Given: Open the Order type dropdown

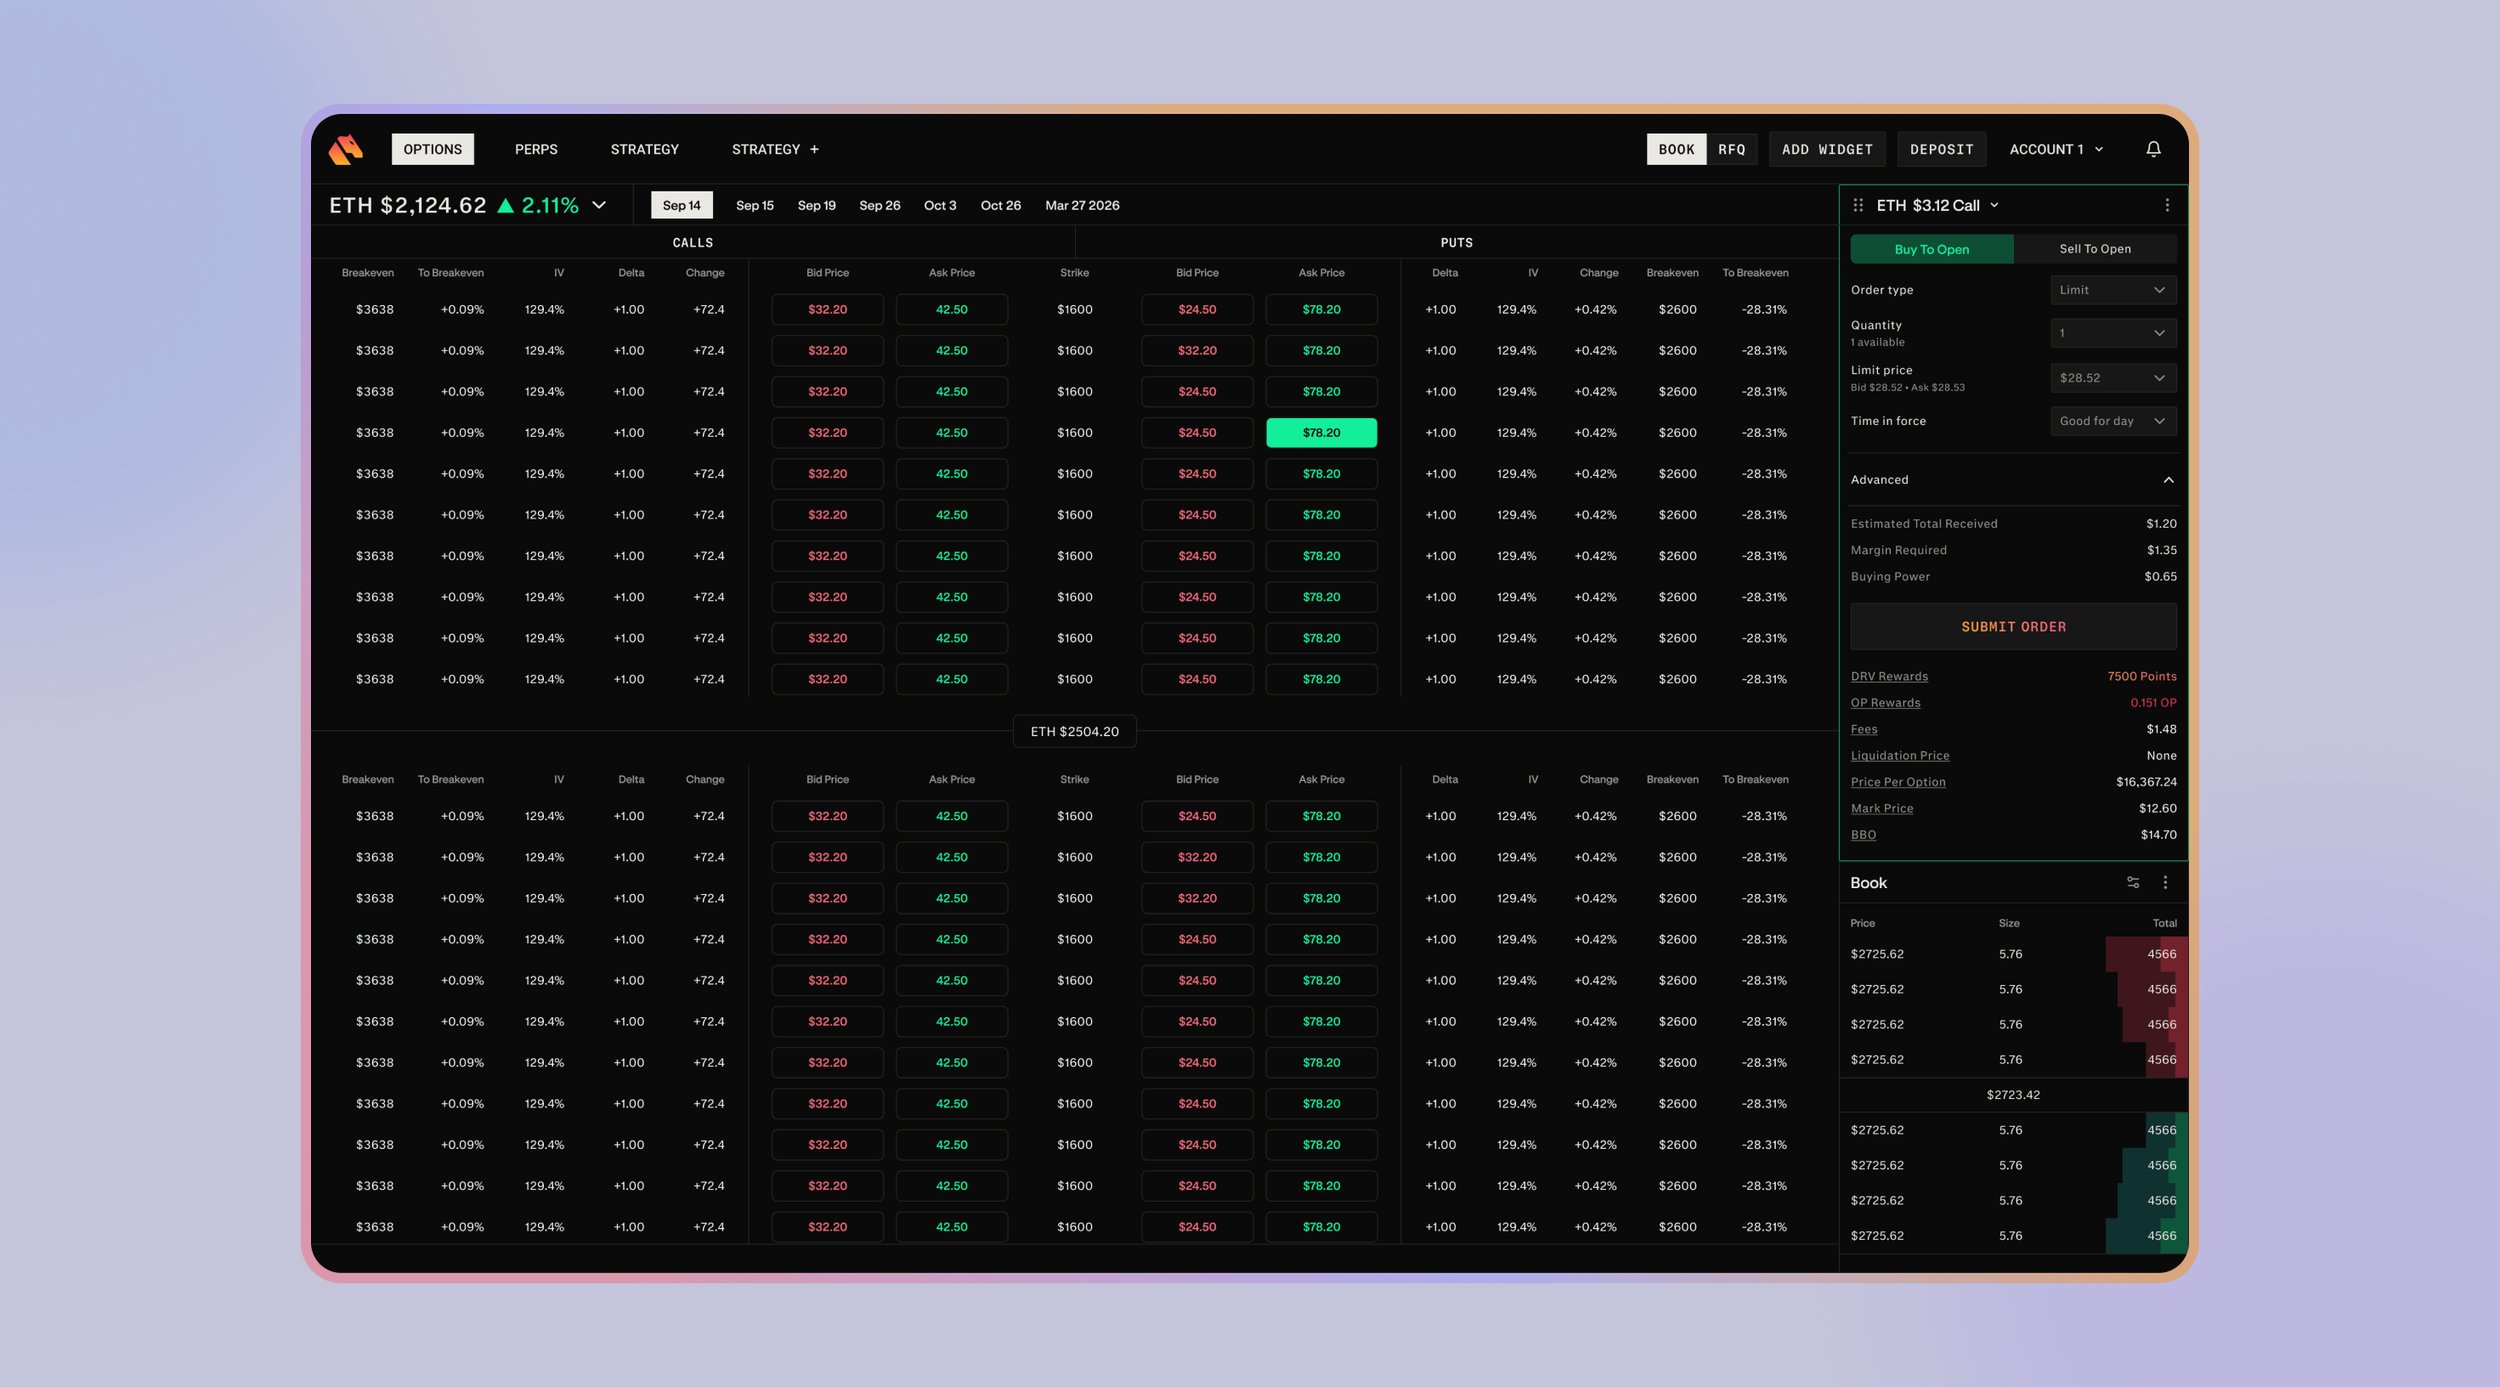Looking at the screenshot, I should pyautogui.click(x=2112, y=290).
